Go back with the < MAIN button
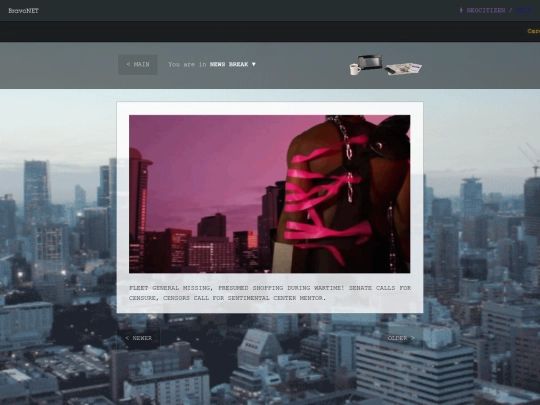 [x=138, y=65]
